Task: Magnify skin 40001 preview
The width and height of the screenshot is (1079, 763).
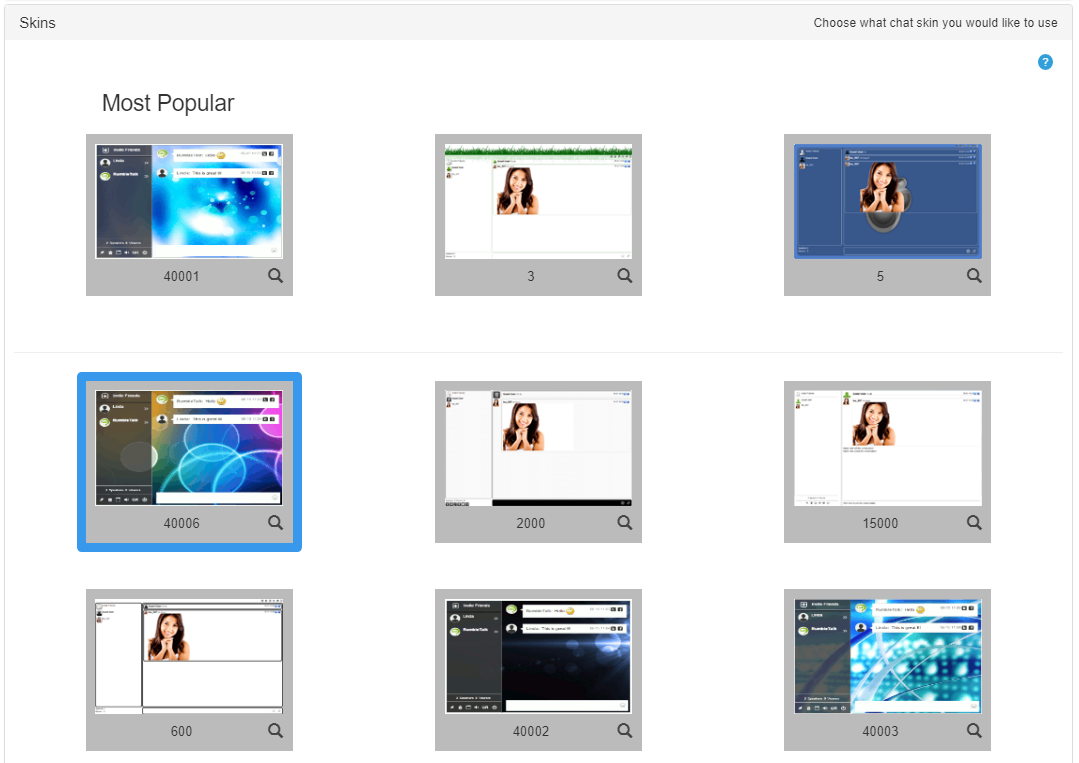Action: coord(276,276)
